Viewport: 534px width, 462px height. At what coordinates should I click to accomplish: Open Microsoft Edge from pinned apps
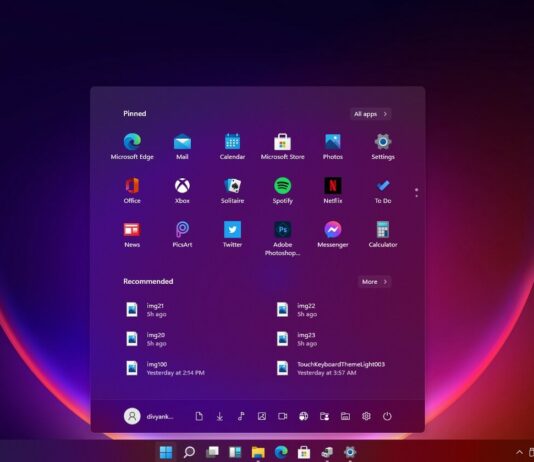tap(132, 146)
